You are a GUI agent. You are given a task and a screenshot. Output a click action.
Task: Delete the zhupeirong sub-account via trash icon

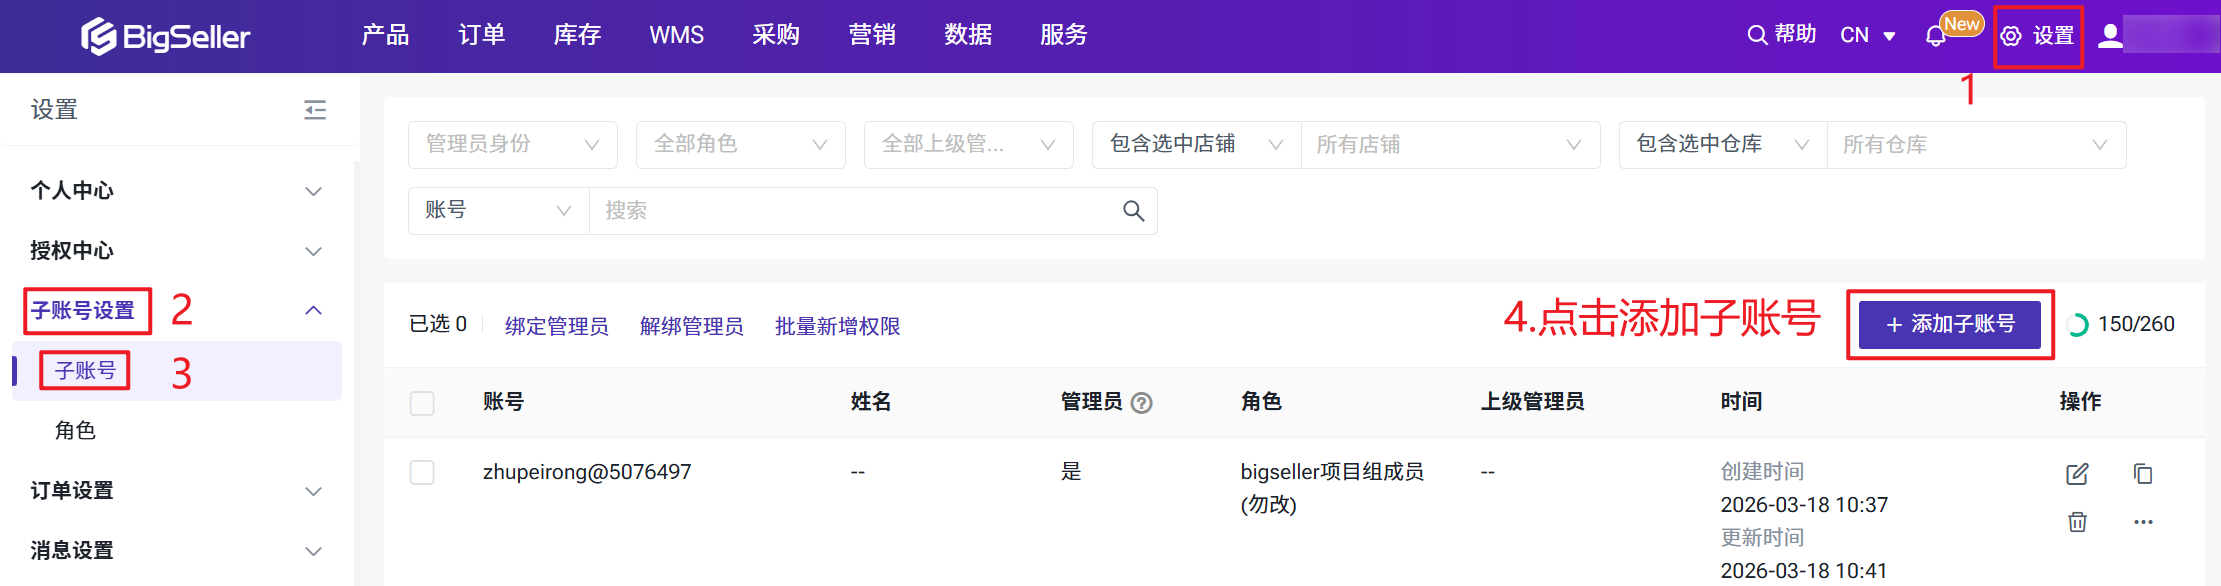pyautogui.click(x=2077, y=522)
